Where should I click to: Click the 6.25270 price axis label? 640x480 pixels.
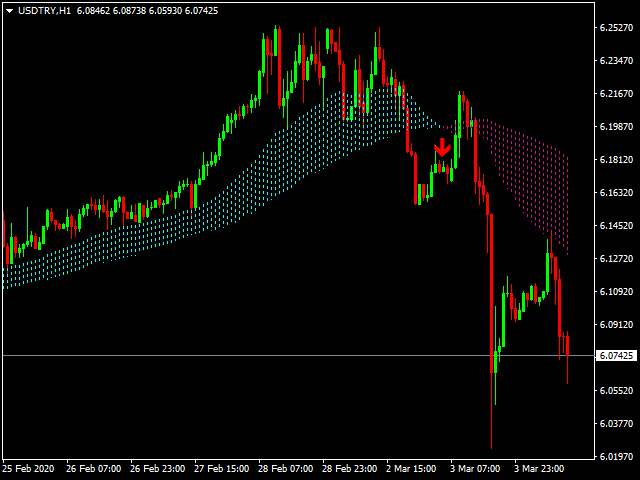616,28
